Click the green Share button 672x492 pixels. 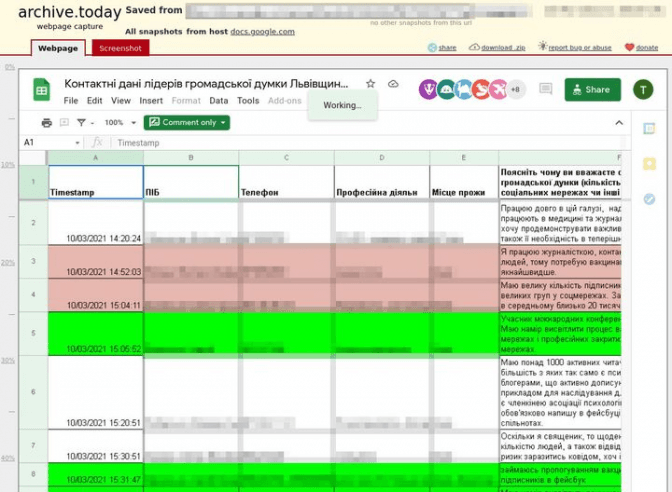592,90
